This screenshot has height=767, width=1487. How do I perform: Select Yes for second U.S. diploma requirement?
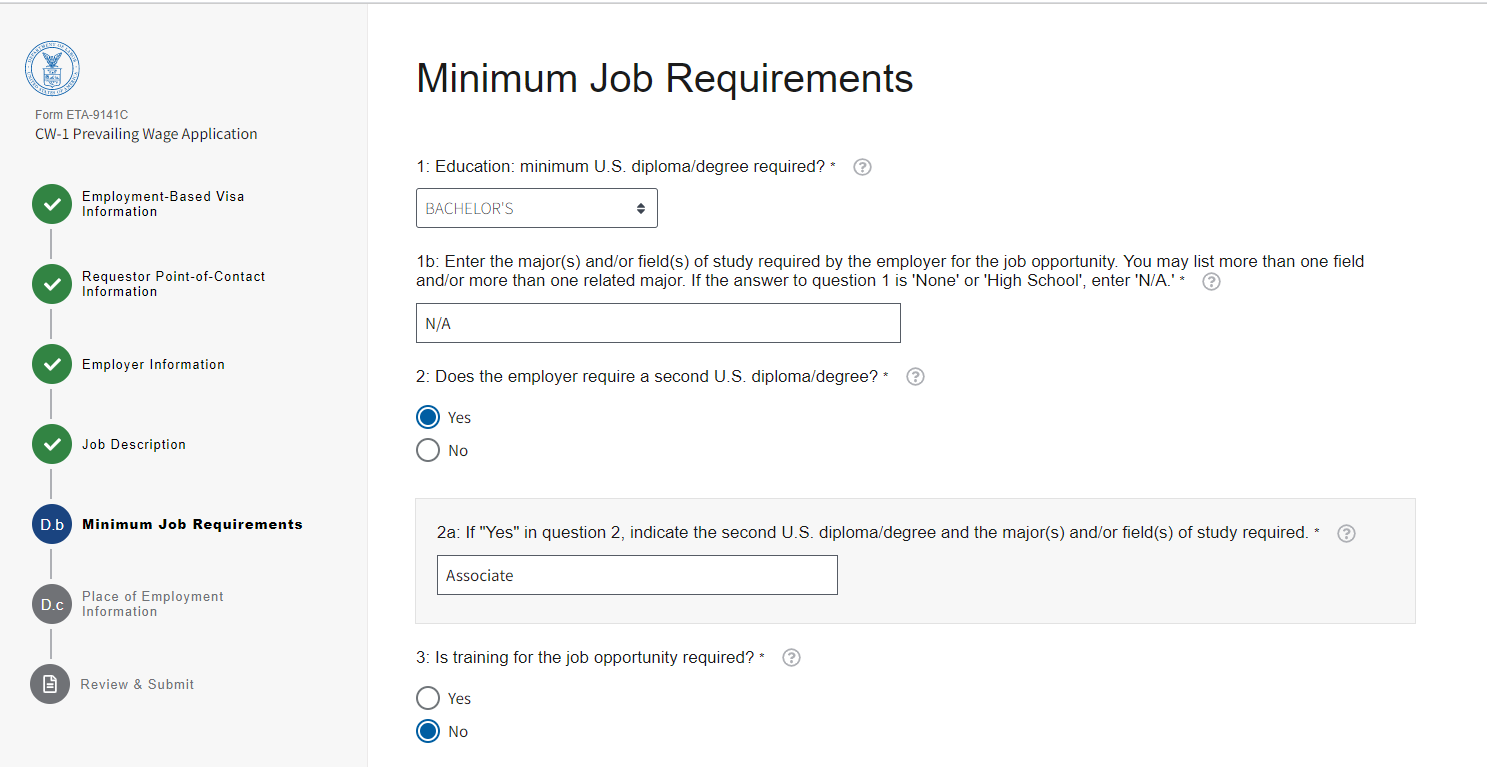coord(428,417)
